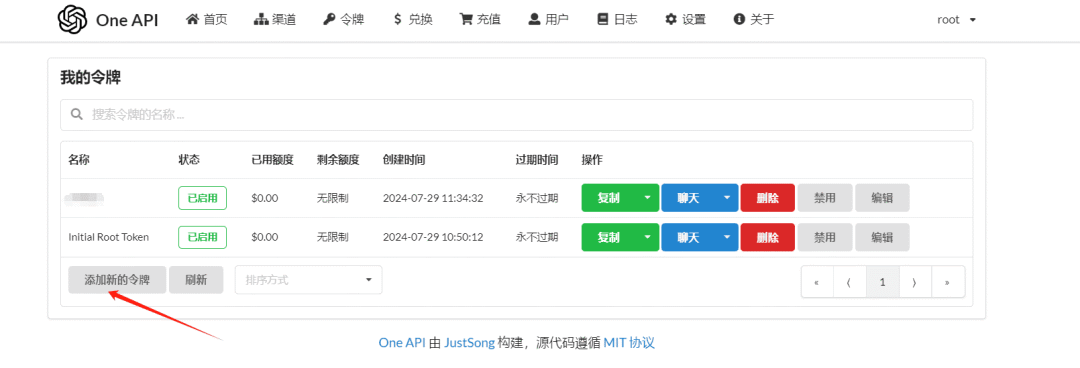Viewport: 1080px width, 368px height.
Task: Click the 已启用 status of 11:34:32 token
Action: click(x=202, y=198)
